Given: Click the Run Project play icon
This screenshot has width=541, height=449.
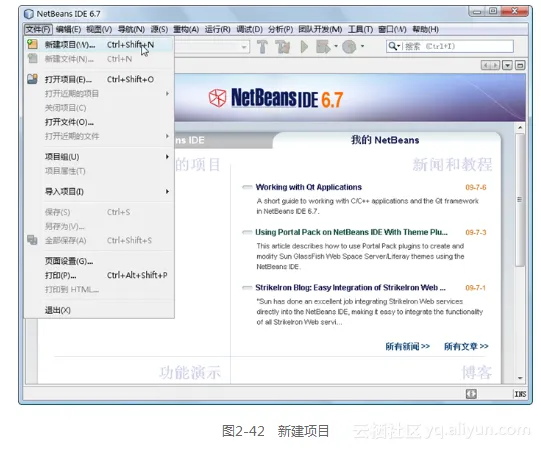Looking at the screenshot, I should 304,47.
